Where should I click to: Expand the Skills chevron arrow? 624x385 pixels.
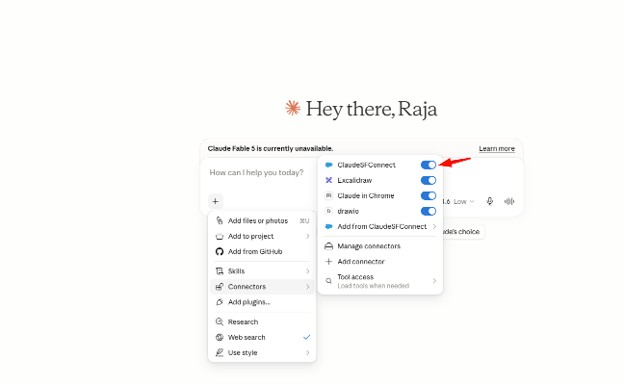pos(308,271)
